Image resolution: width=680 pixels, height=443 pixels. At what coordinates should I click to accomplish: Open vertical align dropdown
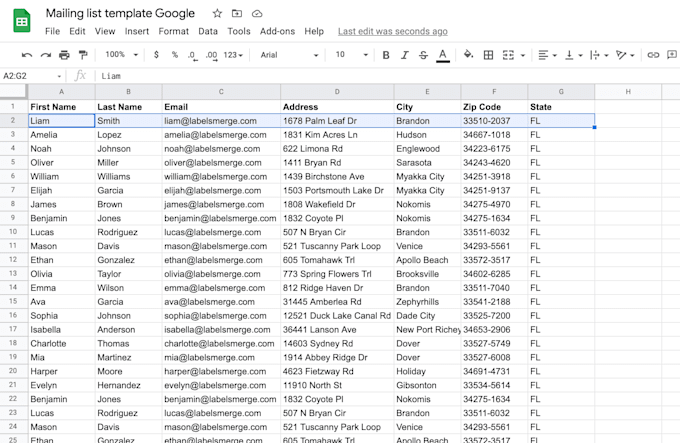click(573, 55)
